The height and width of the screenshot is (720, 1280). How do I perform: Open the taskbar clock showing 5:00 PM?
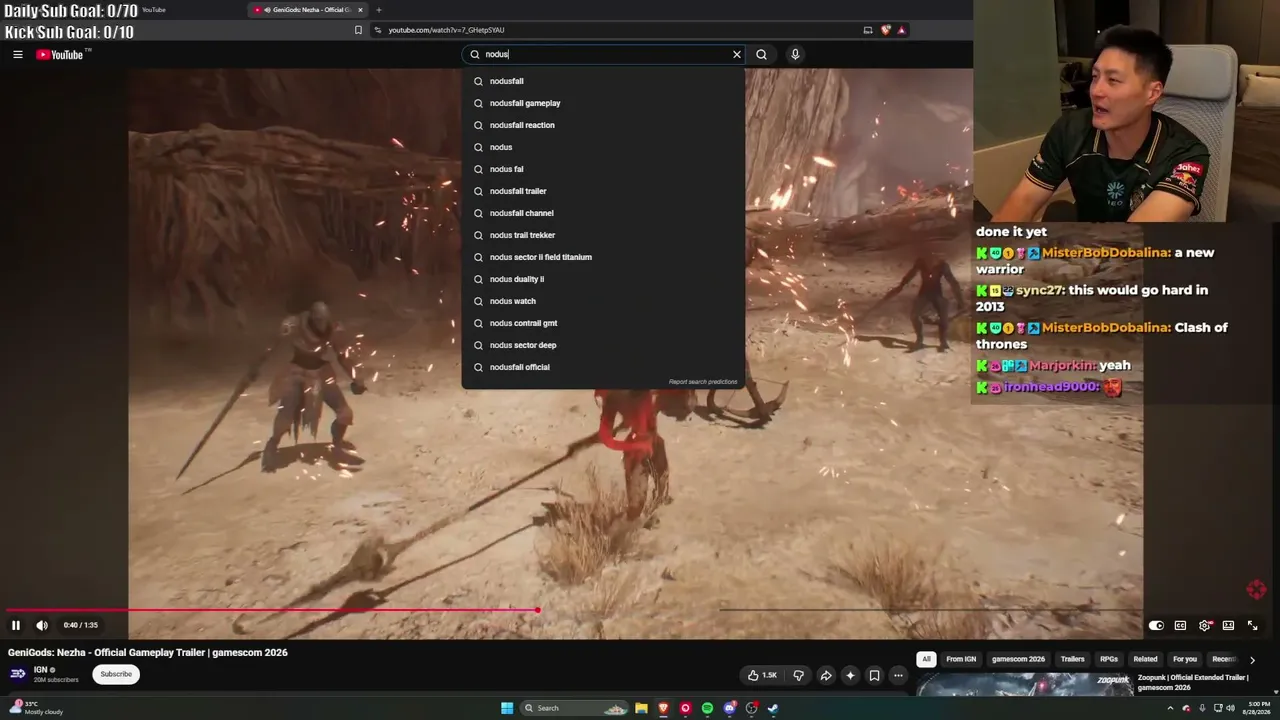(1259, 708)
